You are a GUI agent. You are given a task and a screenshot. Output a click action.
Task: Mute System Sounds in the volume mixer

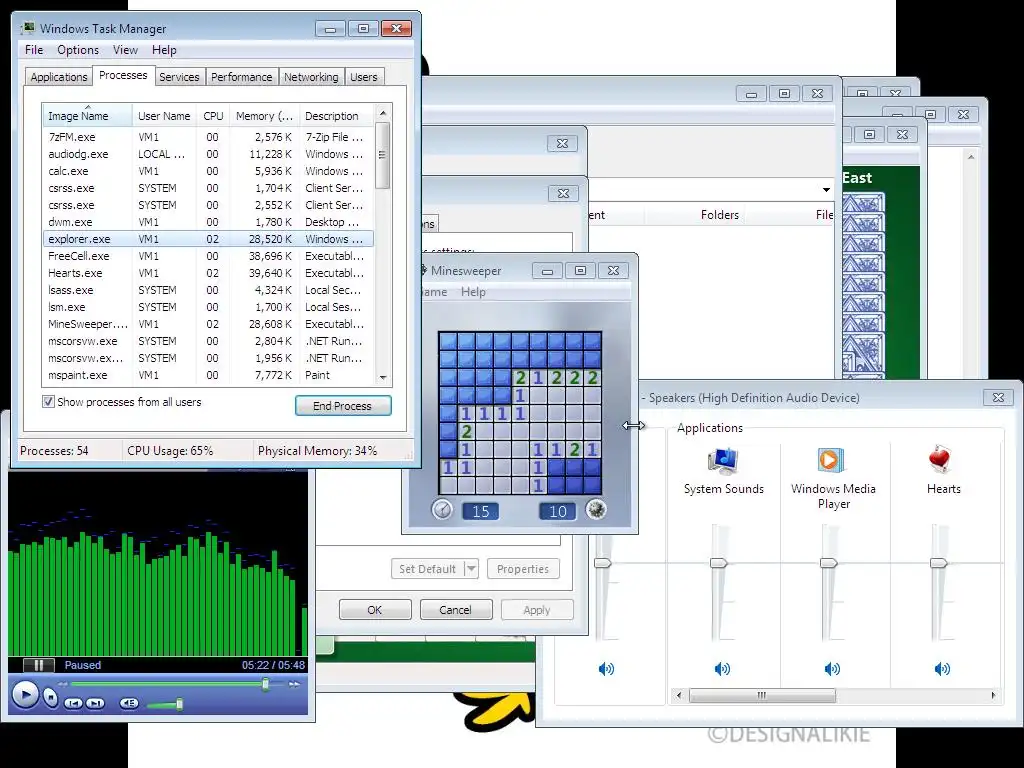[x=722, y=668]
